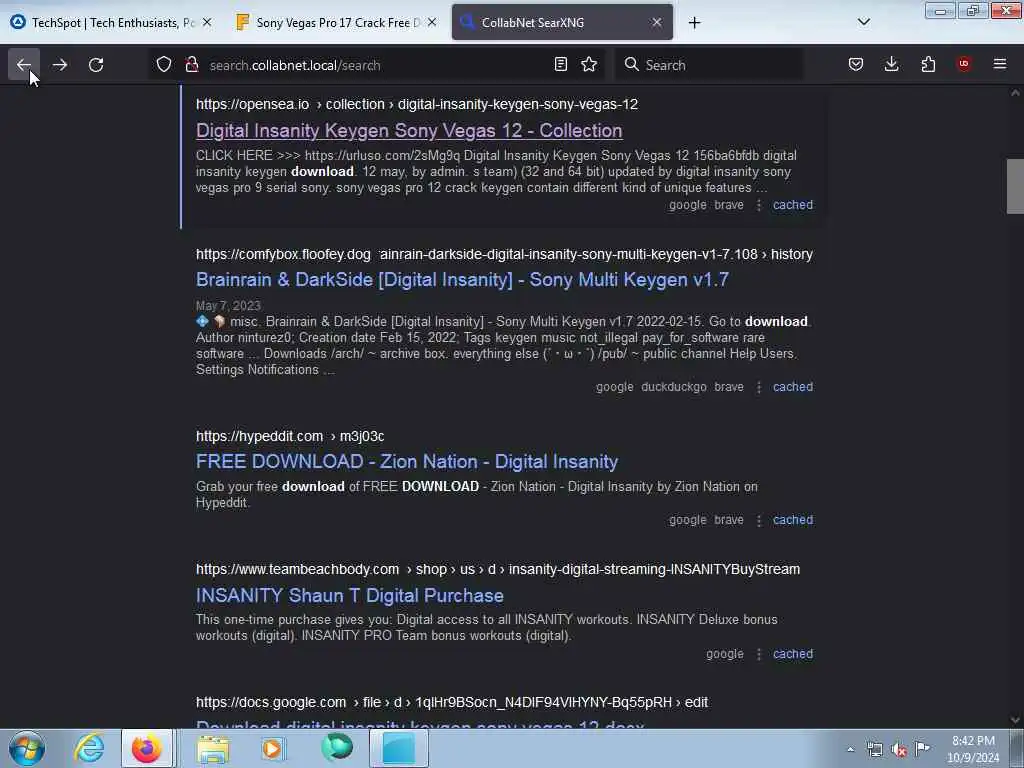This screenshot has width=1024, height=768.
Task: Open the Downloads toolbar icon
Action: click(891, 64)
